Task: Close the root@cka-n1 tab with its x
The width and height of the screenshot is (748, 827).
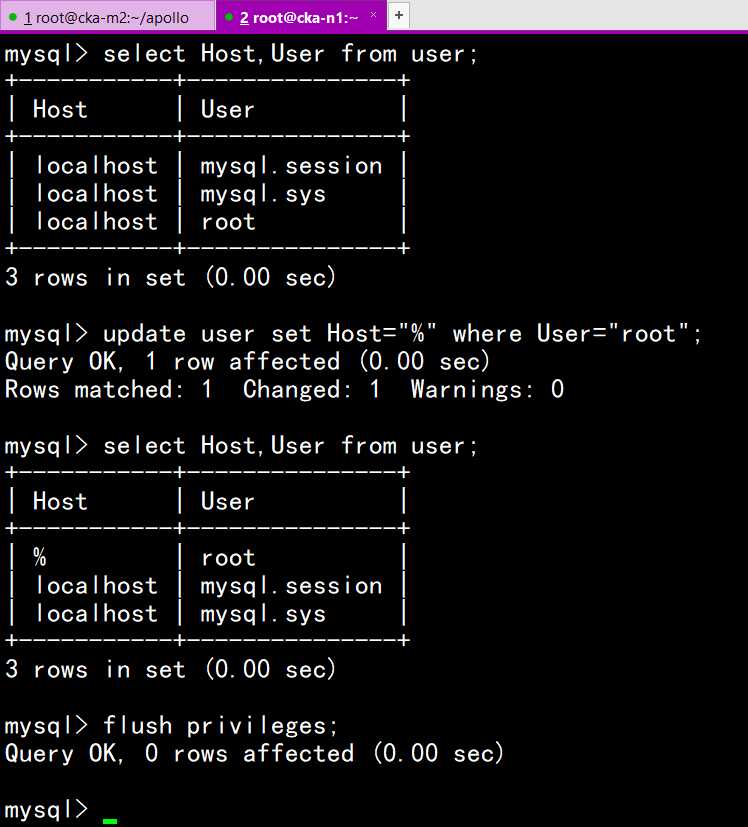Action: (x=373, y=15)
